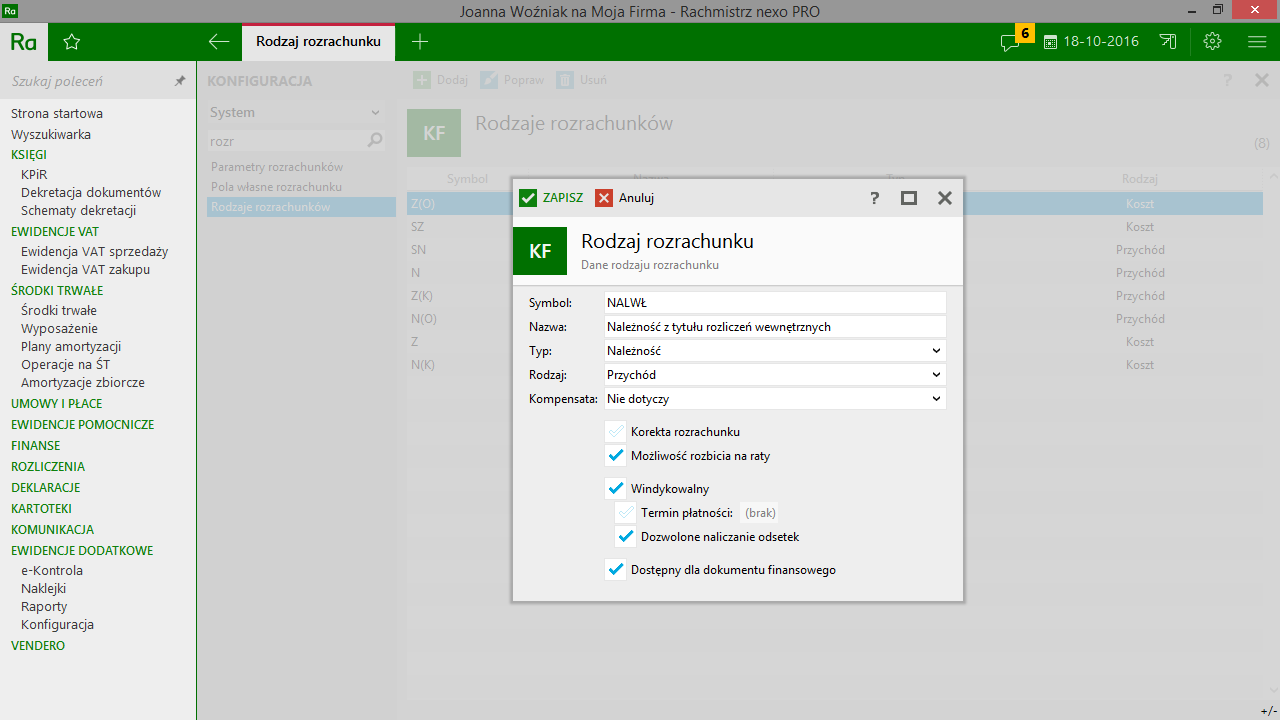This screenshot has height=720, width=1280.
Task: Open the Typ dropdown showing Należność
Action: pos(774,351)
